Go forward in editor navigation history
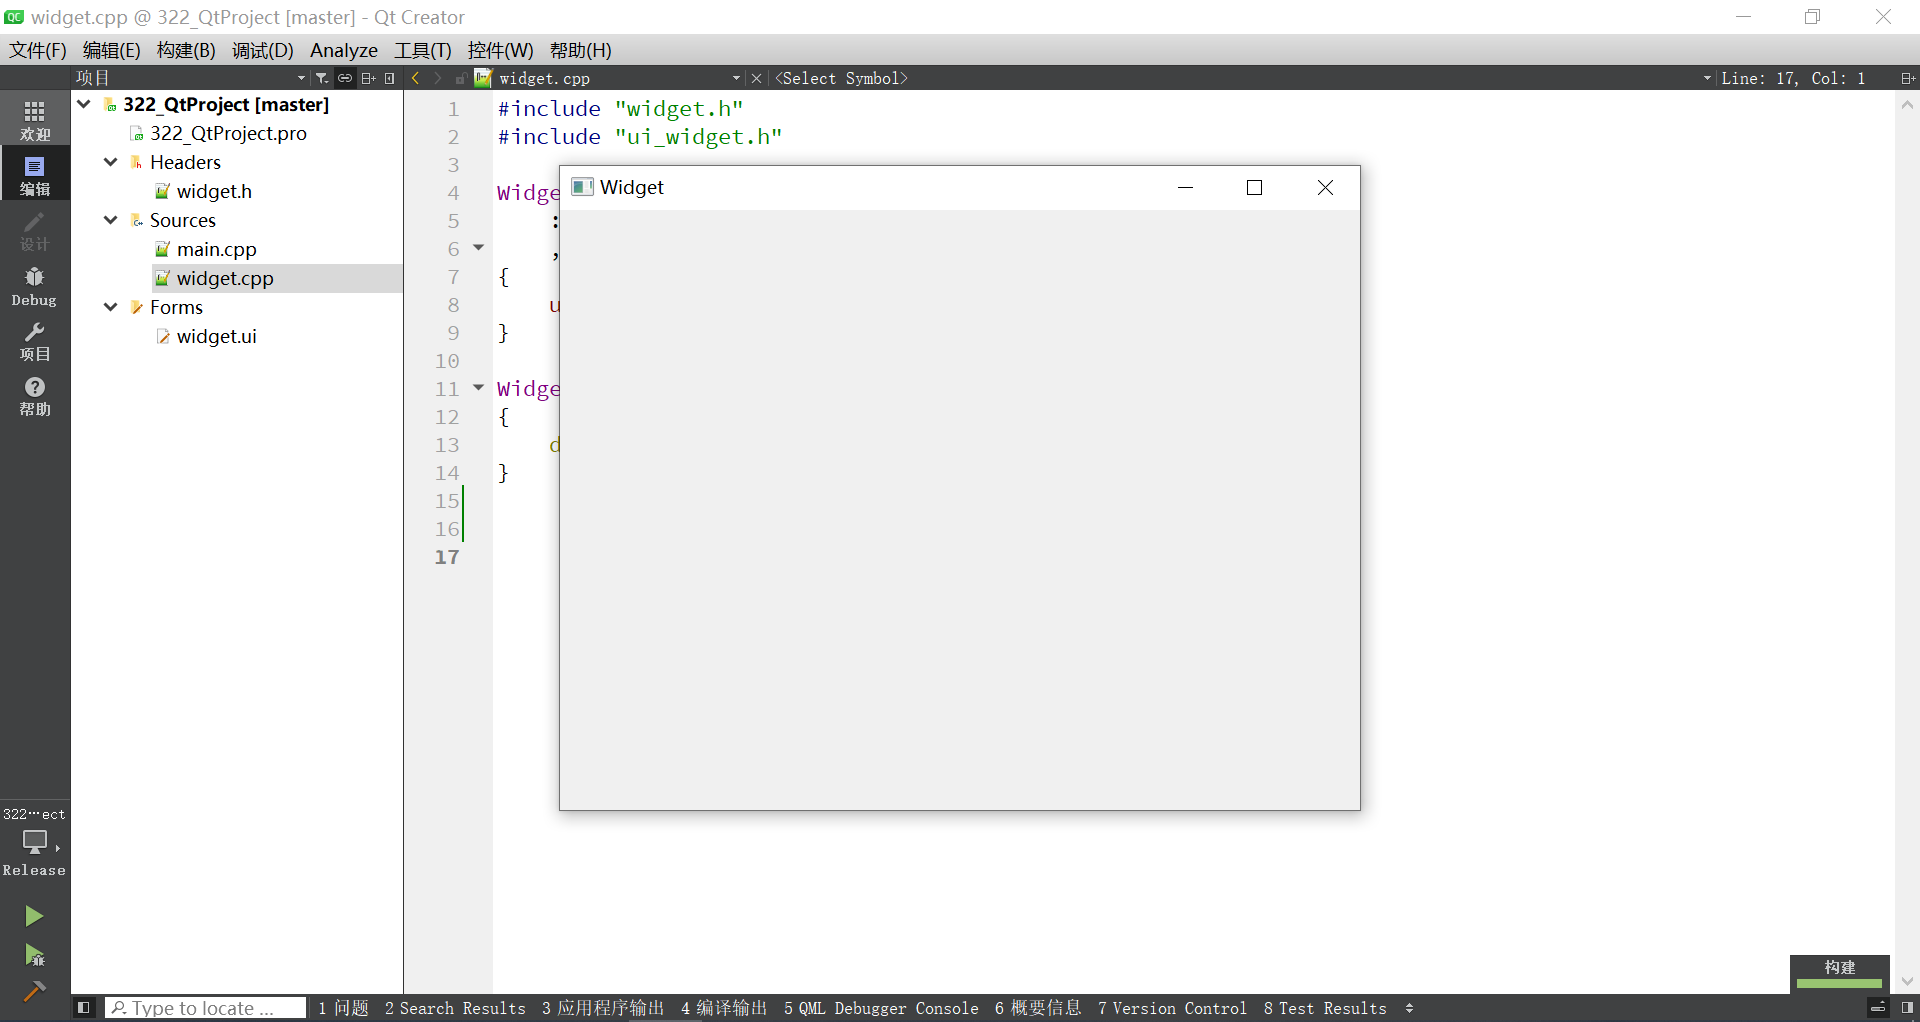The width and height of the screenshot is (1920, 1022). 438,78
